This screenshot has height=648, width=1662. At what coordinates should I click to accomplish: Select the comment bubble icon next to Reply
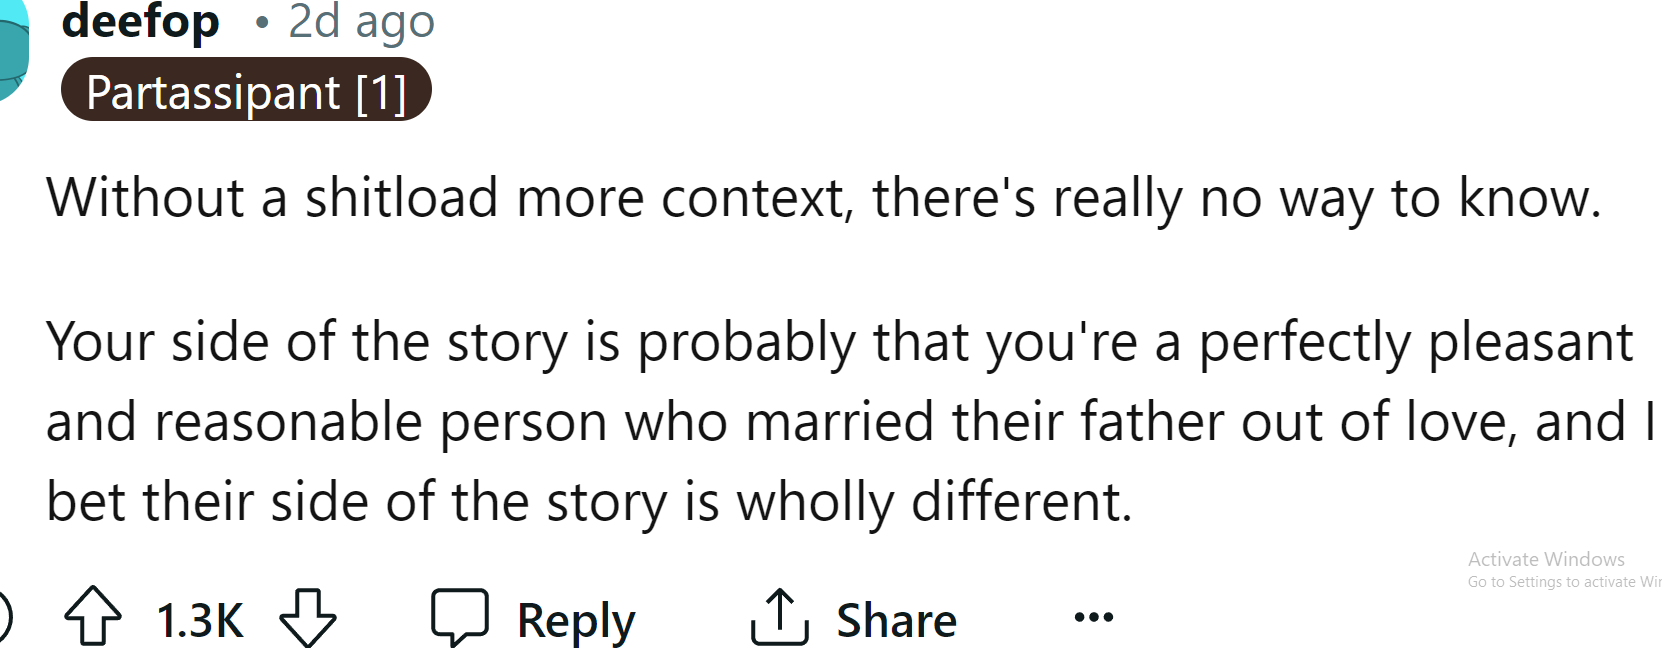(460, 614)
